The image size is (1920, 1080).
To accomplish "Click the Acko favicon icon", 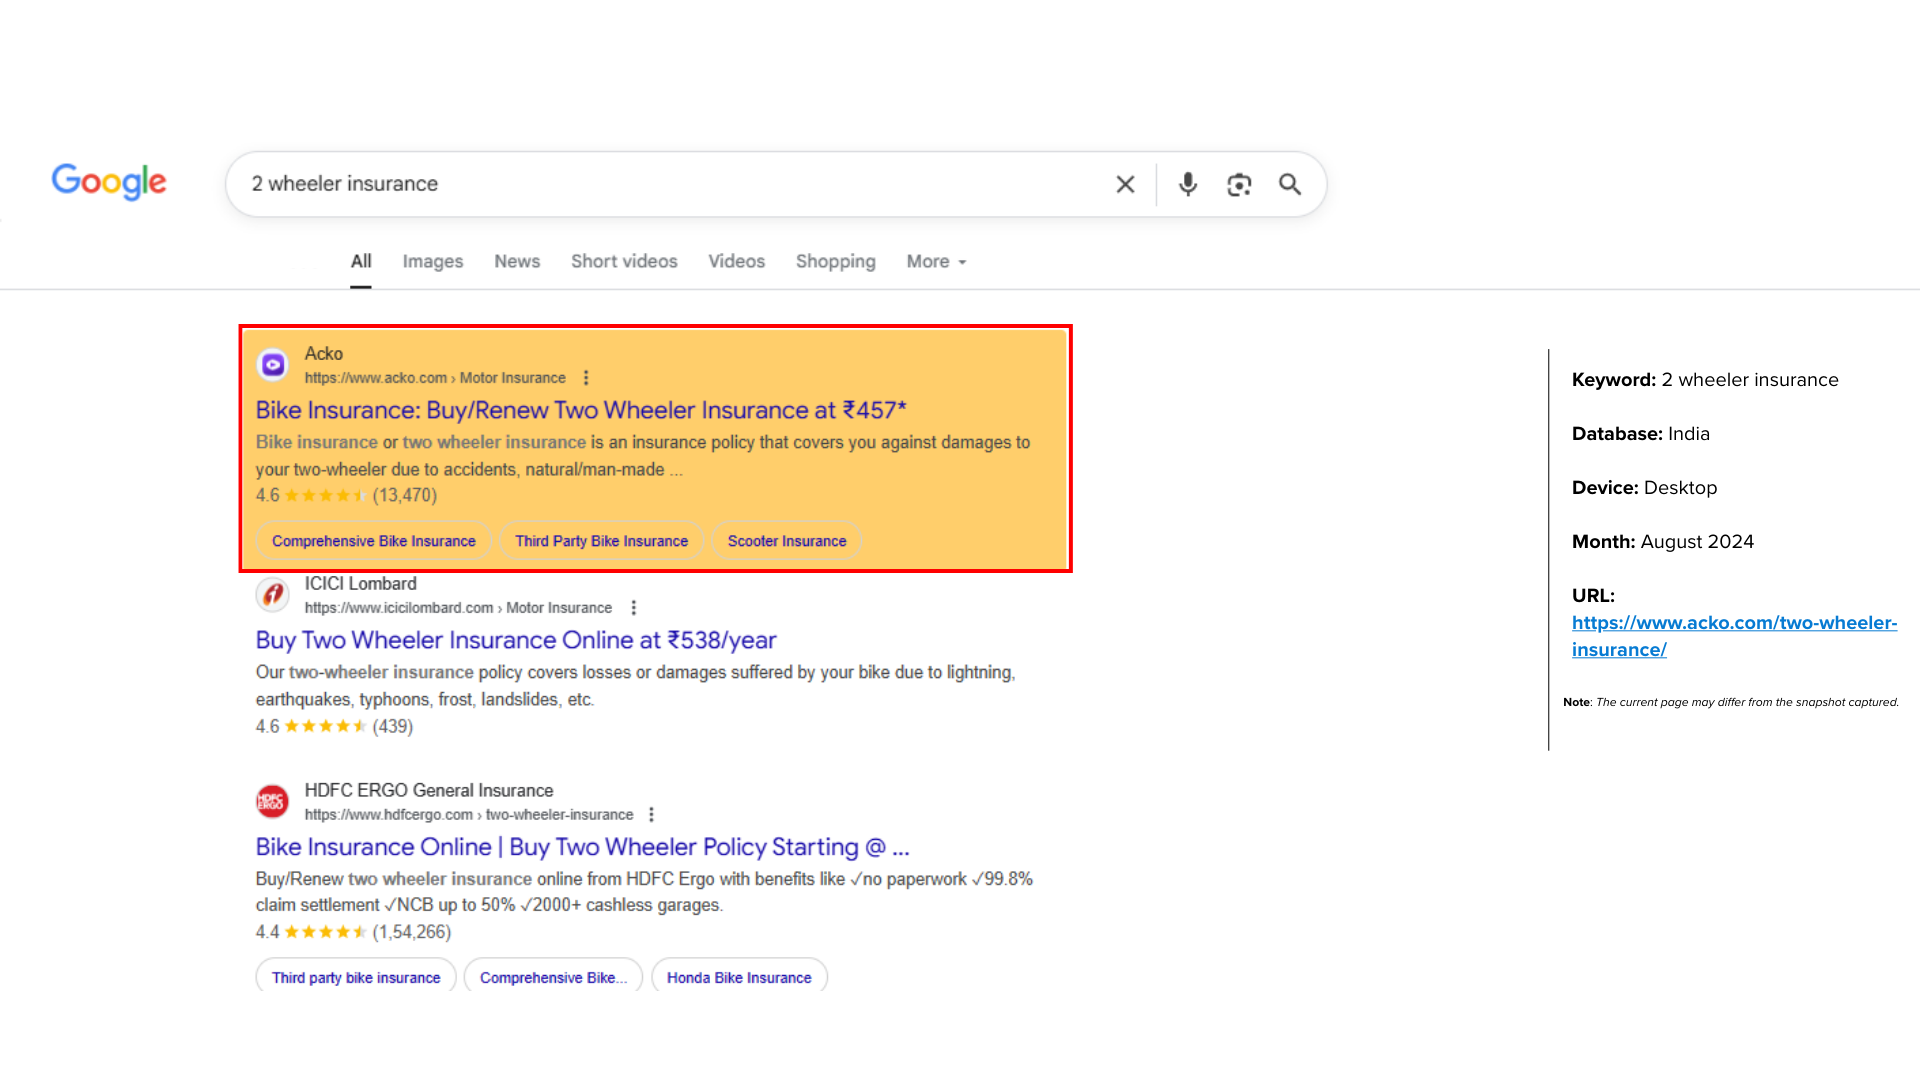I will tap(273, 365).
